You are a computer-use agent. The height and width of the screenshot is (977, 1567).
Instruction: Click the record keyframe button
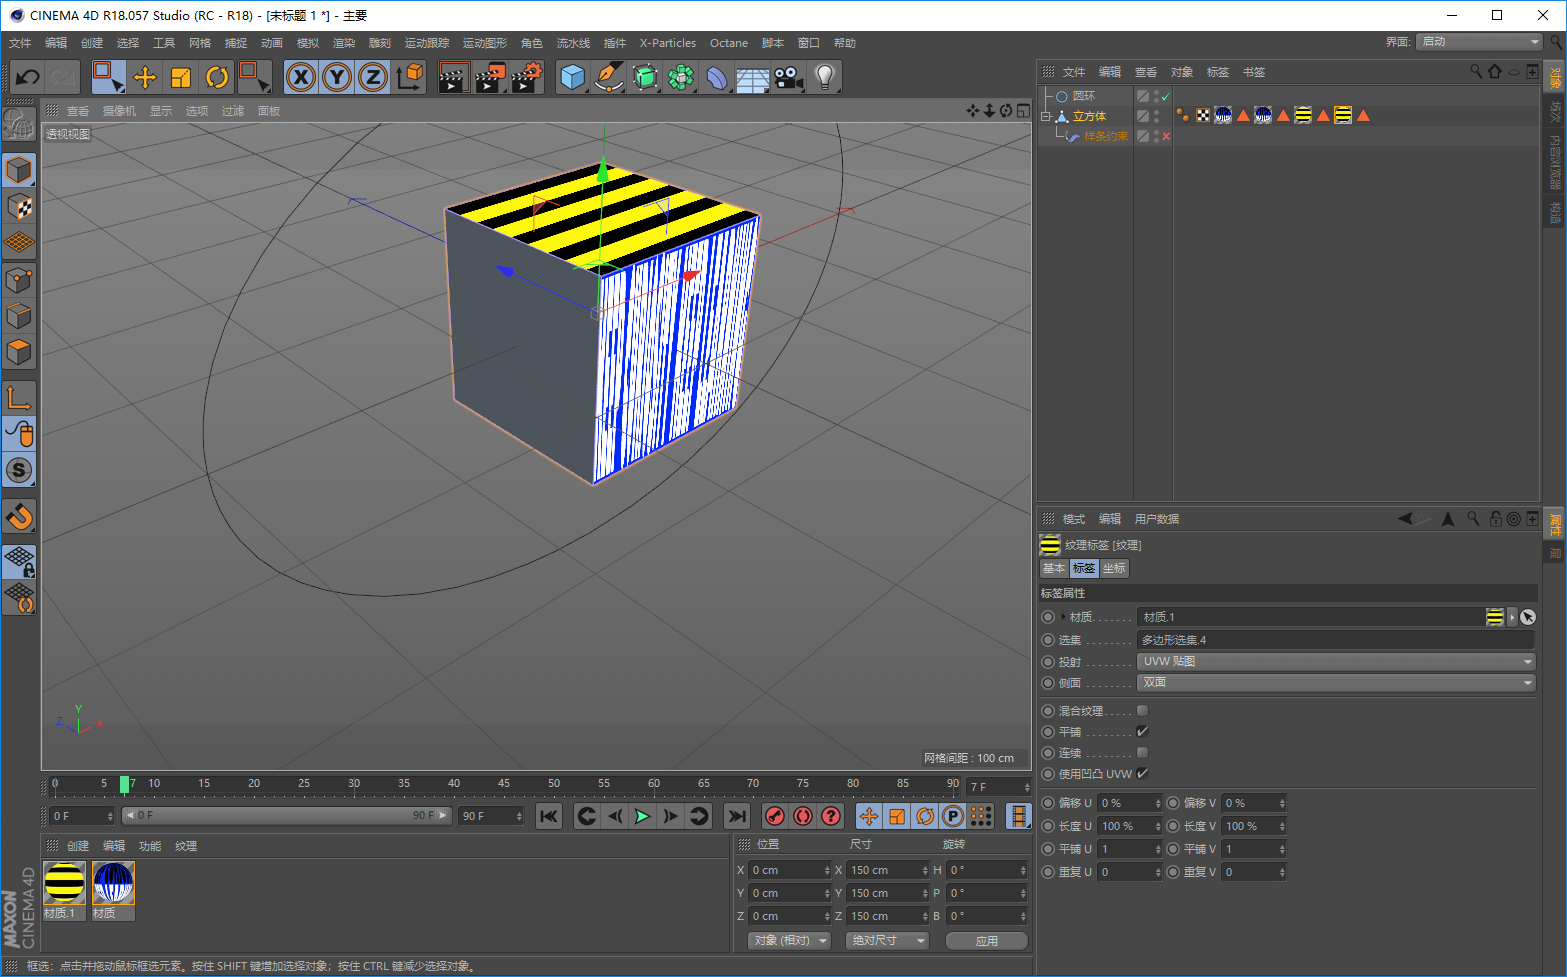point(774,816)
